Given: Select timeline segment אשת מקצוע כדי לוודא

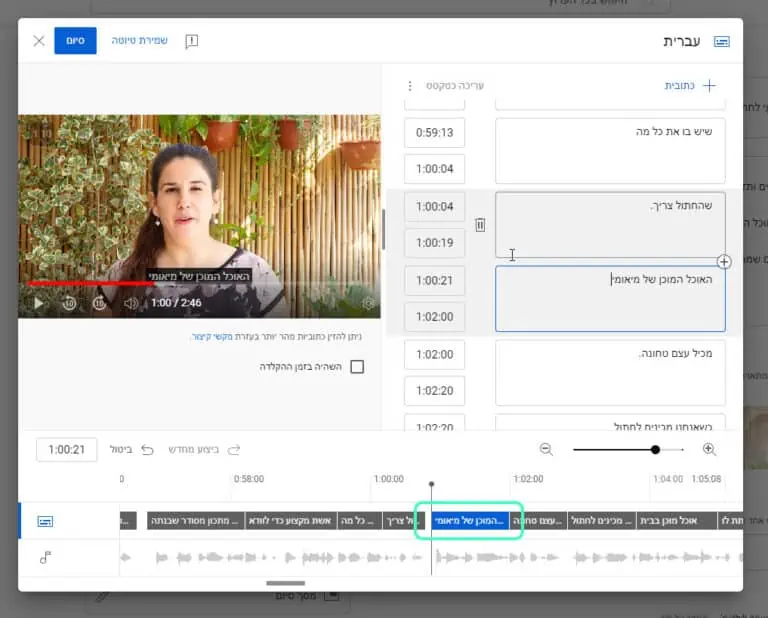Looking at the screenshot, I should click(290, 521).
